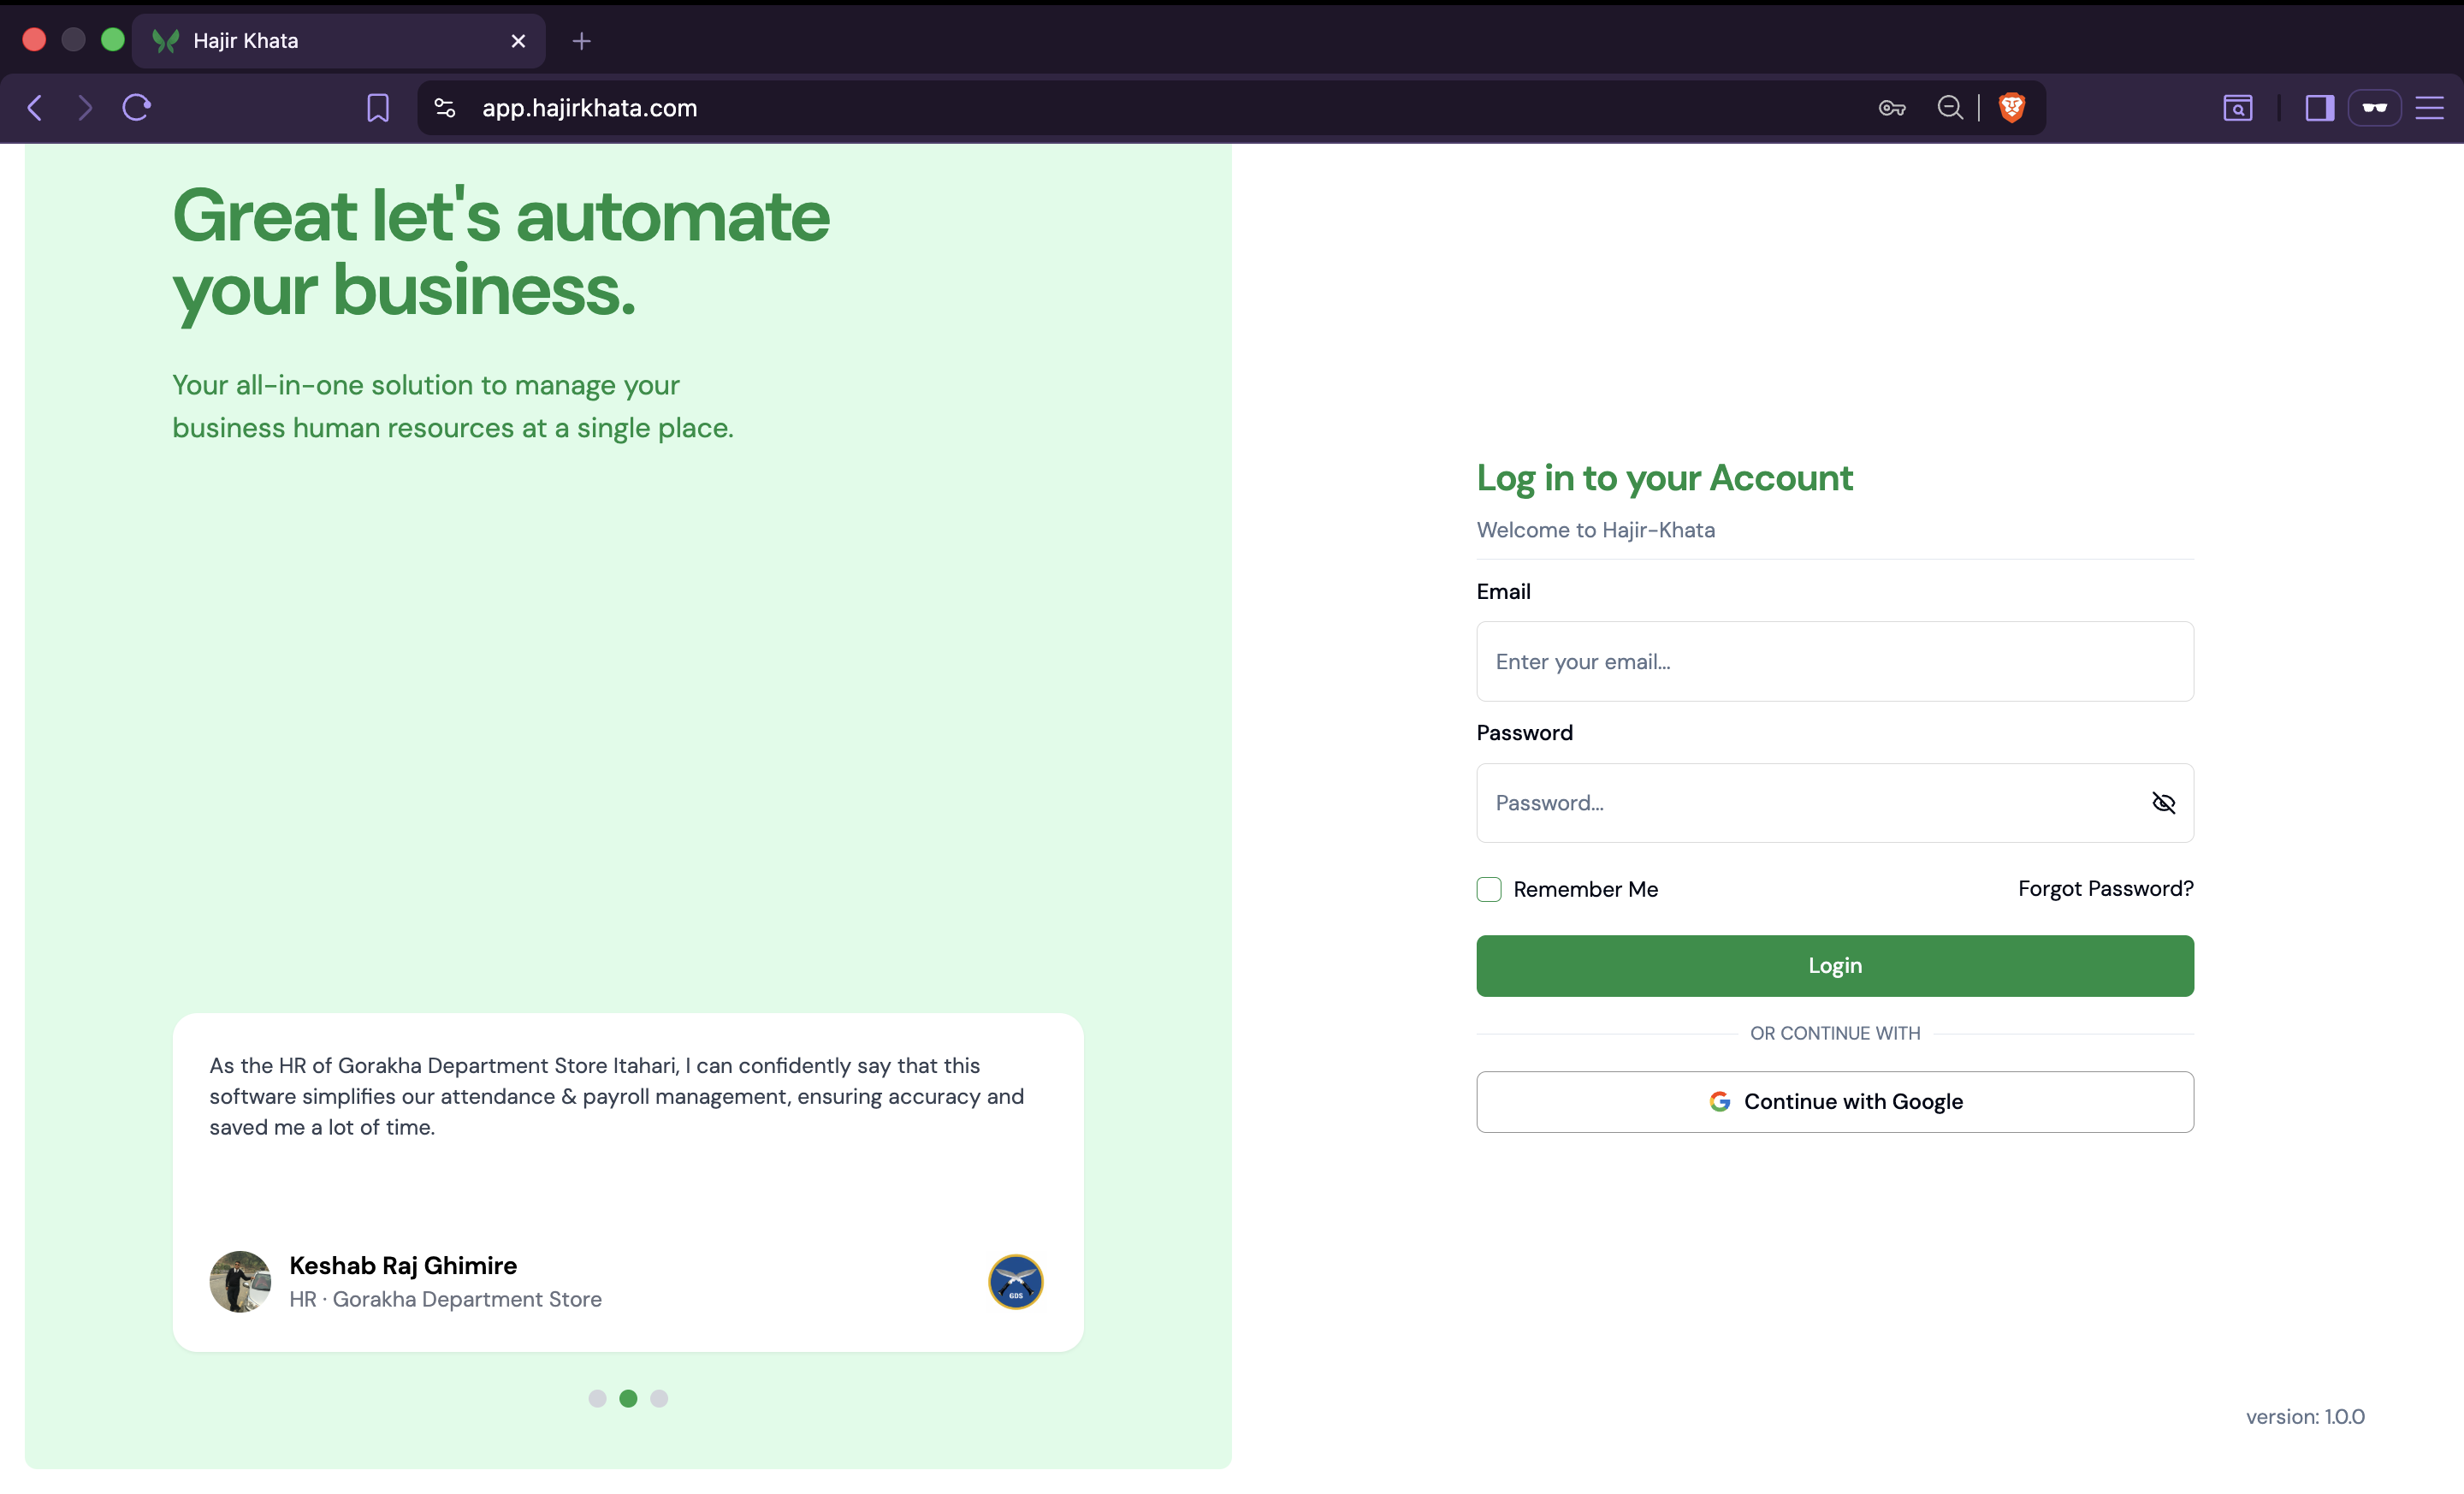Screen dimensions: 2464x1494
Task: Toggle the browser sidebar panel
Action: (x=2319, y=108)
